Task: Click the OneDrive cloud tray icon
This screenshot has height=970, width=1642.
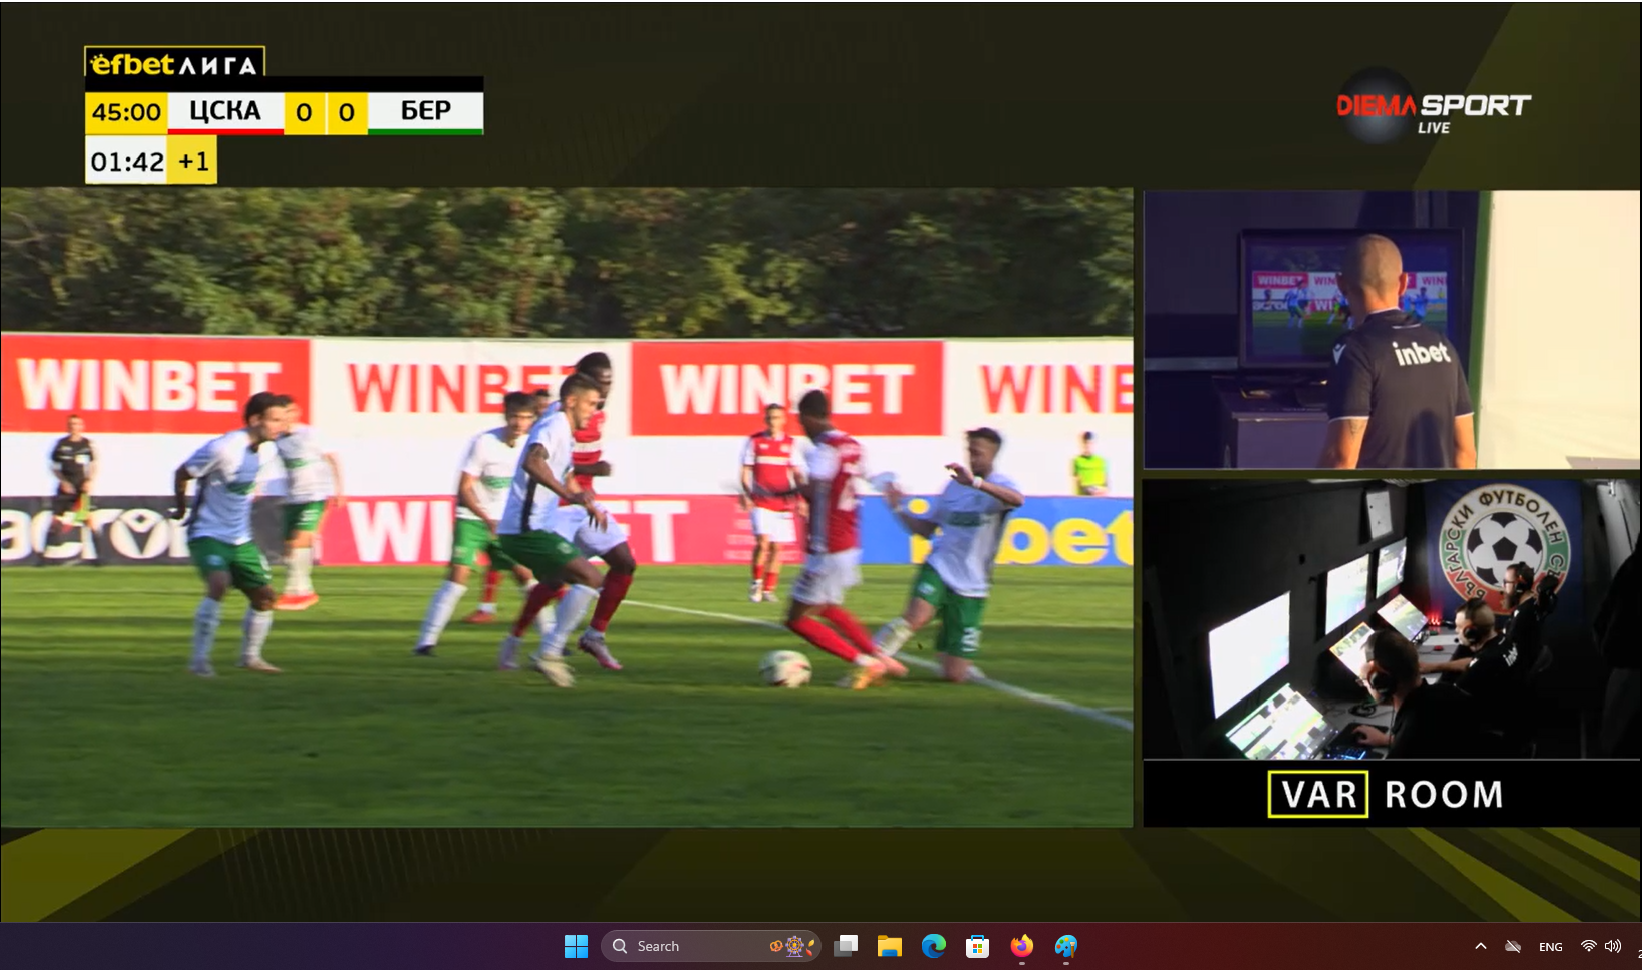Action: click(1514, 946)
